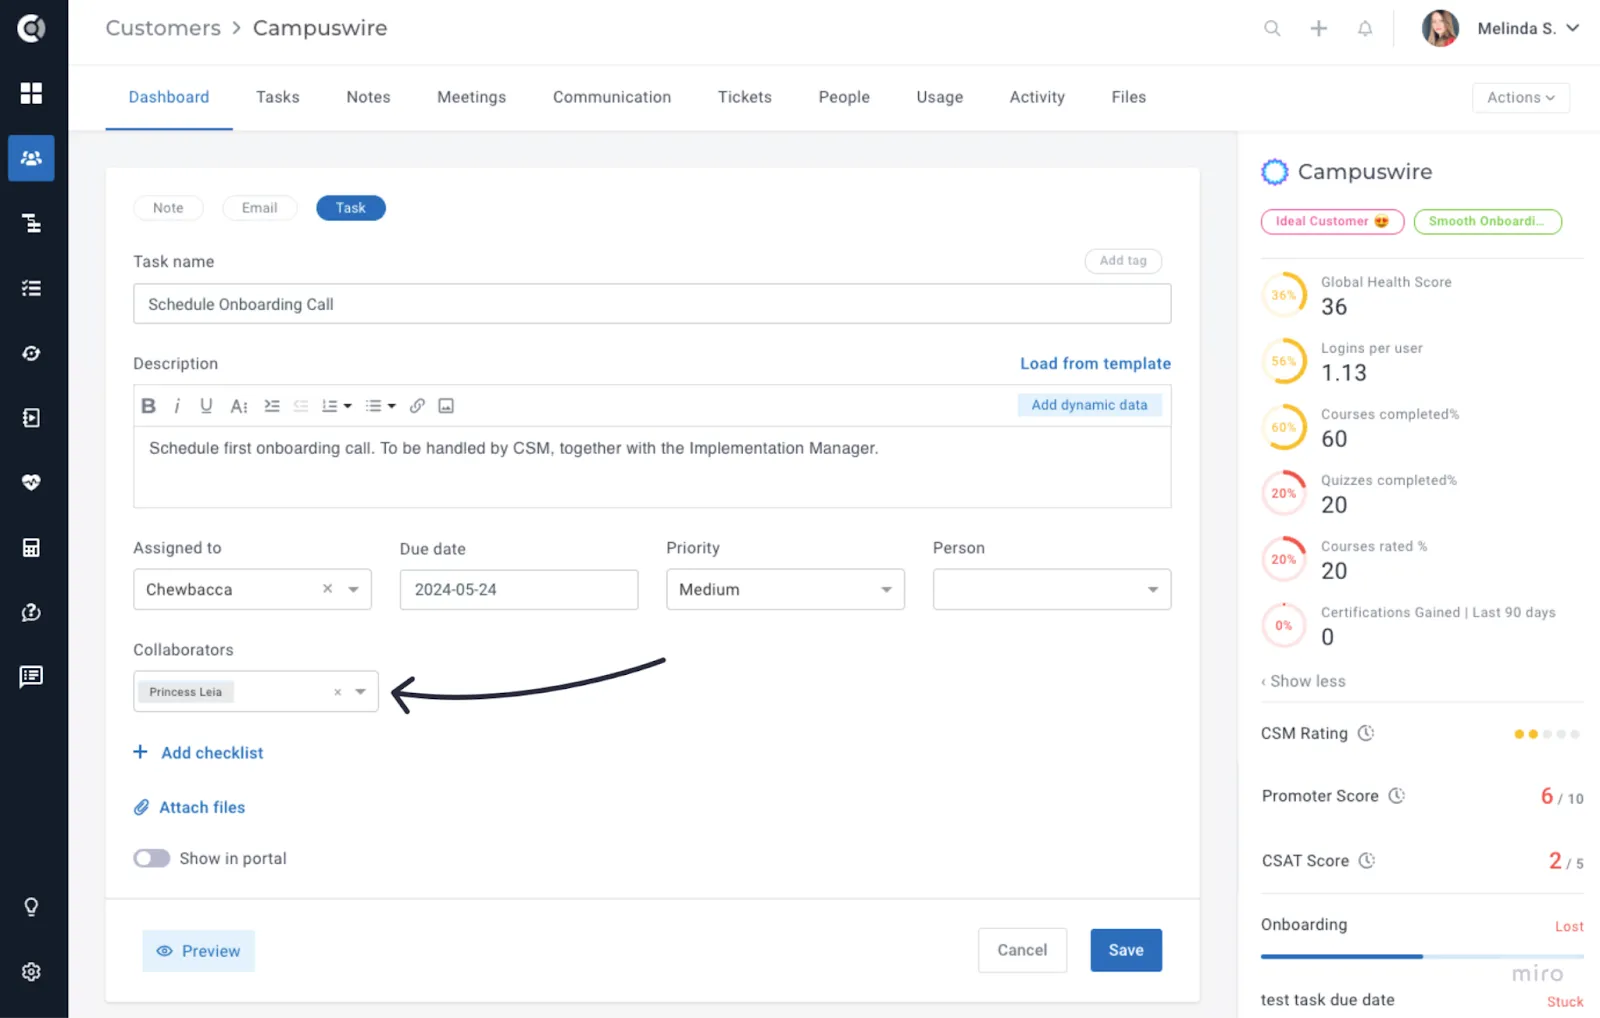Screen dimensions: 1600x1018
Task: Switch to the Usage tab
Action: pos(940,97)
